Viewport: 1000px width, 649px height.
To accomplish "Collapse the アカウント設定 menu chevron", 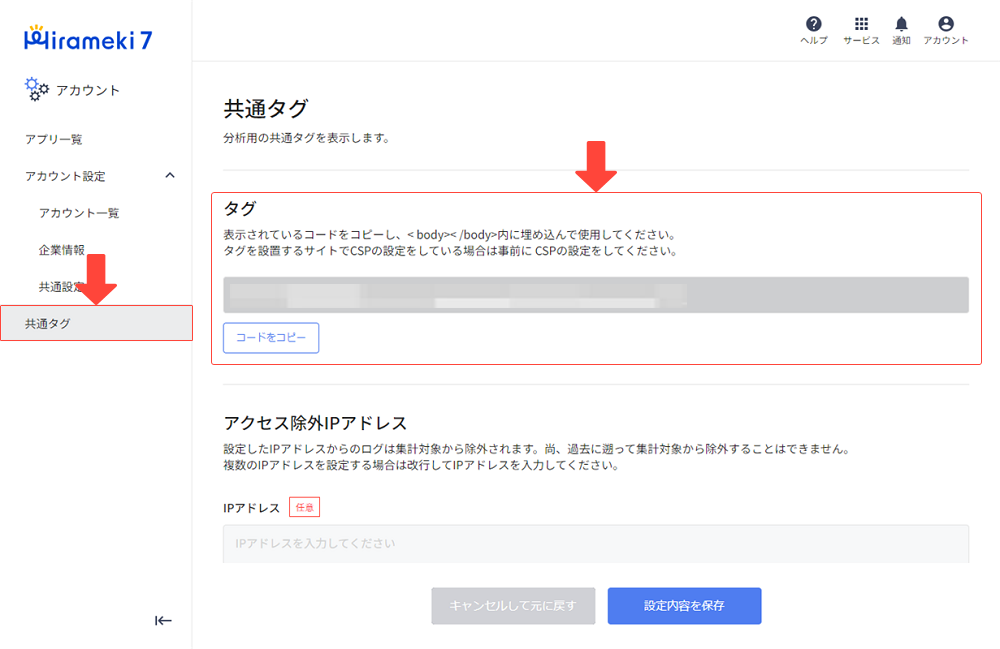I will tap(170, 175).
